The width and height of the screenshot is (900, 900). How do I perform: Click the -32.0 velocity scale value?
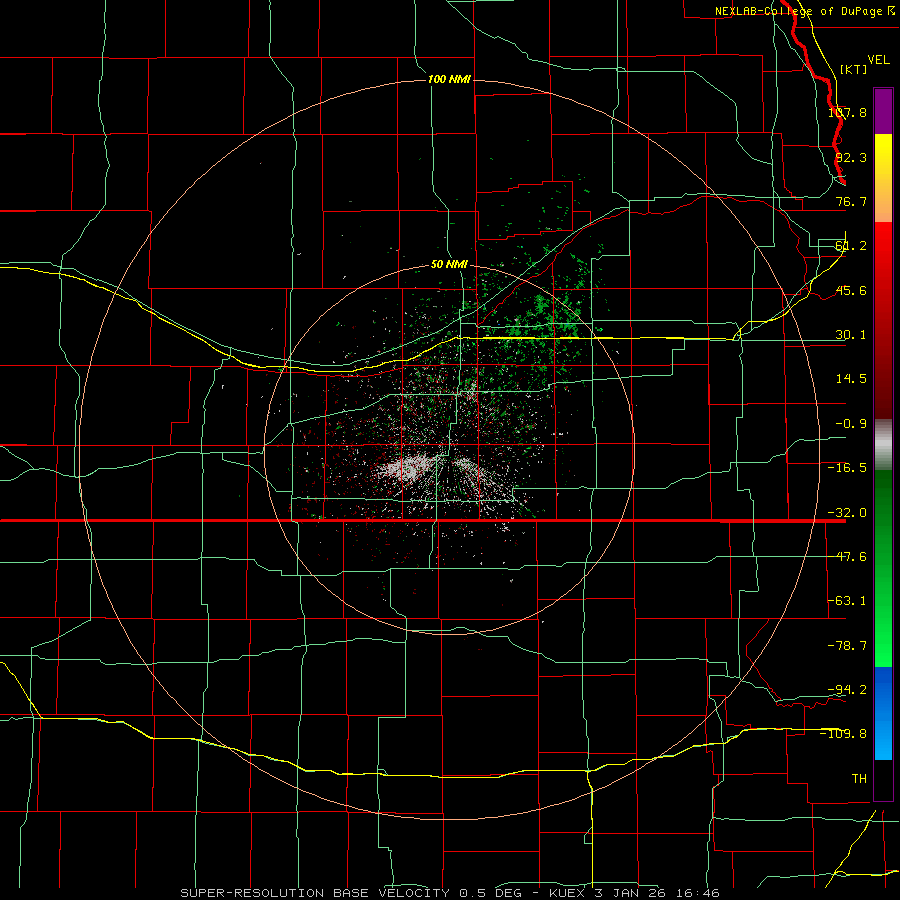[847, 513]
